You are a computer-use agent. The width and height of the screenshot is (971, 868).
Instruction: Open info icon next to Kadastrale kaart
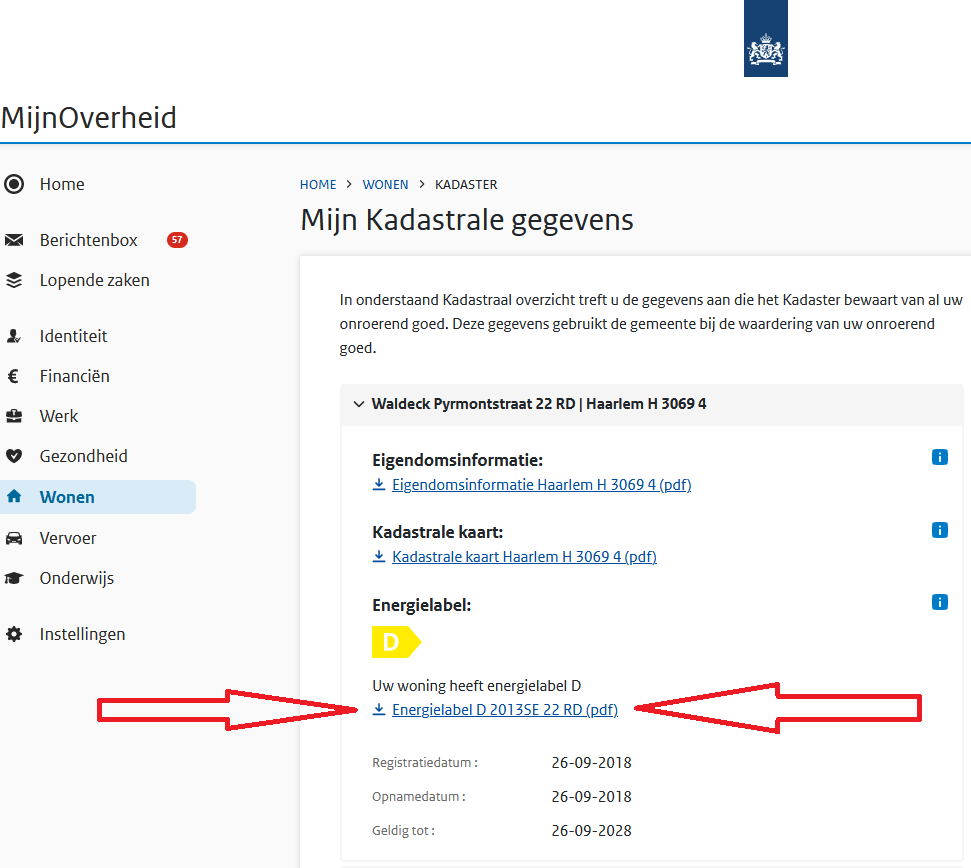(939, 530)
